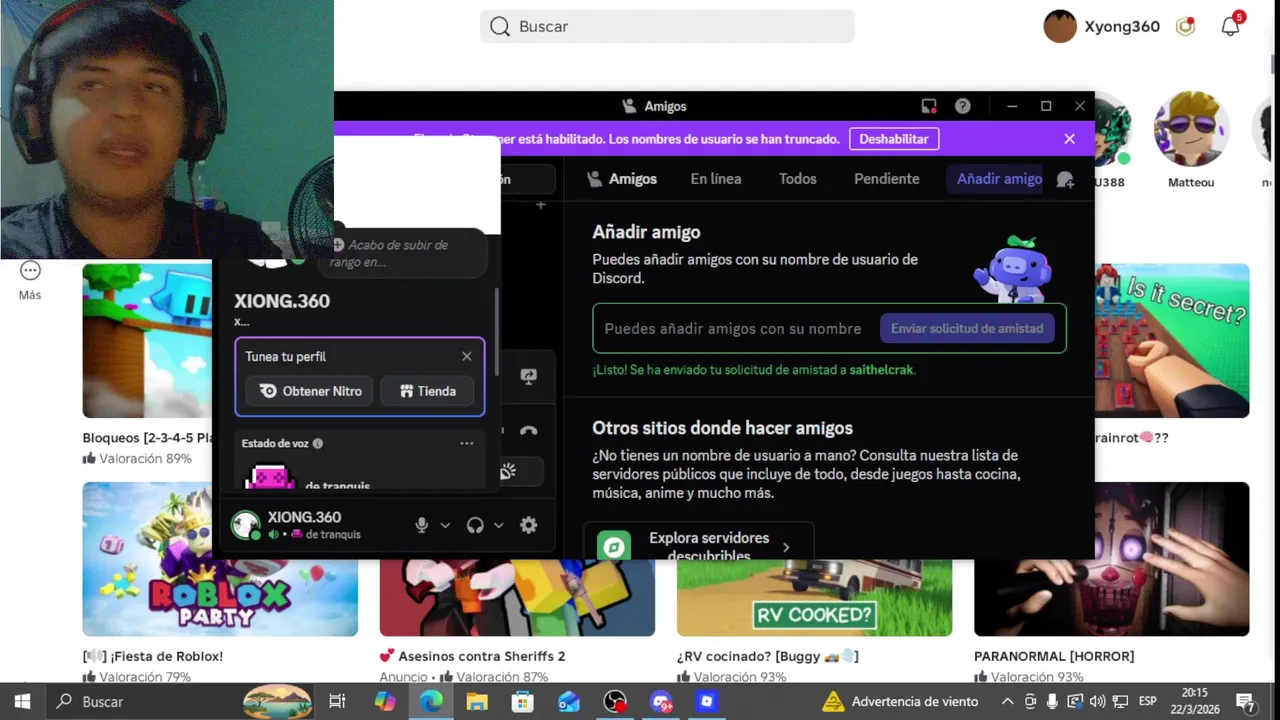
Task: Deafen audio with the headphones icon
Action: 475,525
